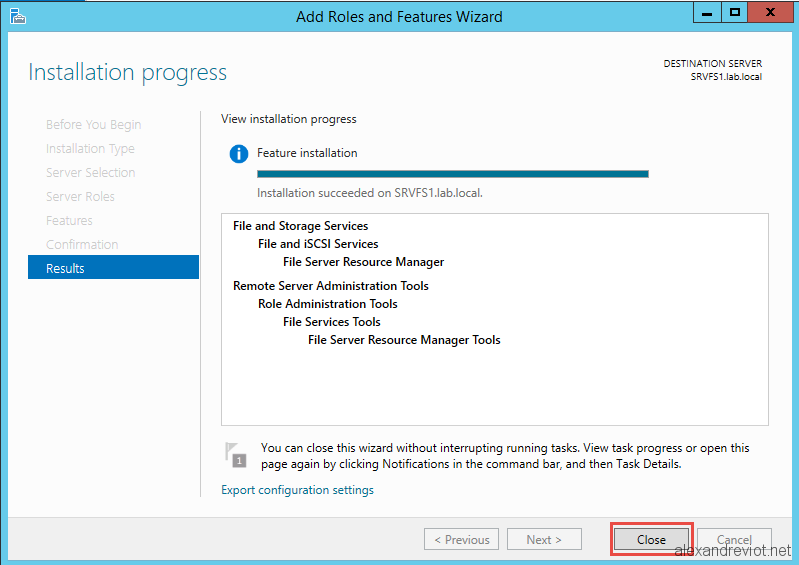Select File and Storage Services entry
The width and height of the screenshot is (799, 565).
tap(301, 226)
